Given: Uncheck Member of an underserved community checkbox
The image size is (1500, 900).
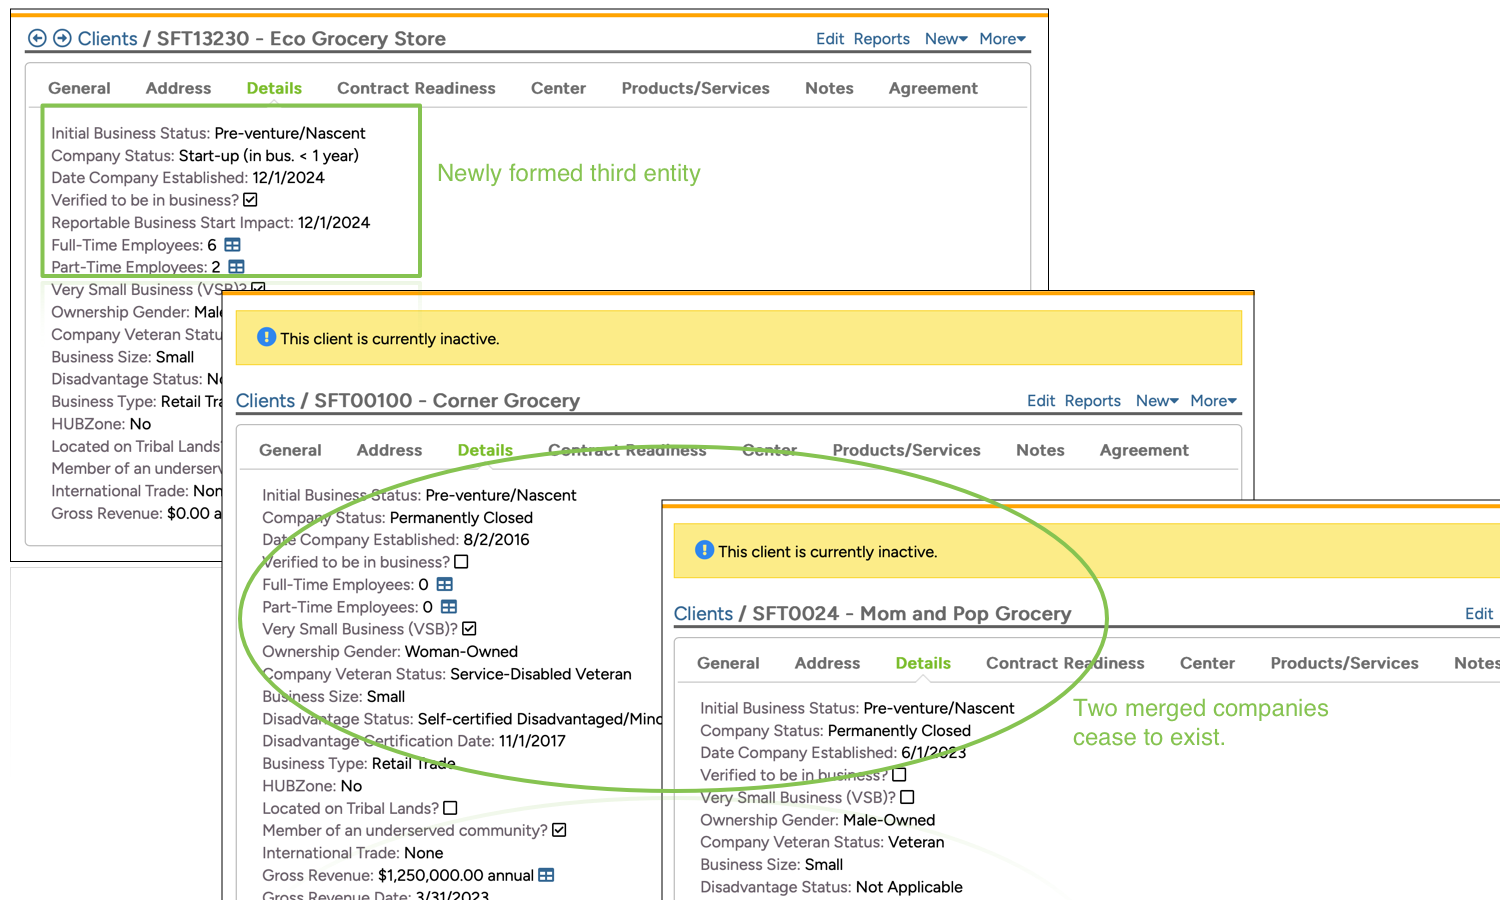Looking at the screenshot, I should tap(559, 830).
